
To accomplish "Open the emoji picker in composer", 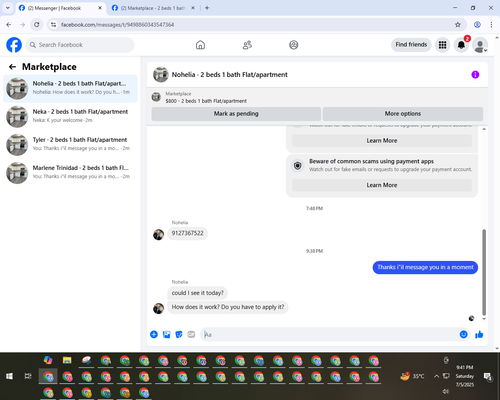I will [464, 334].
